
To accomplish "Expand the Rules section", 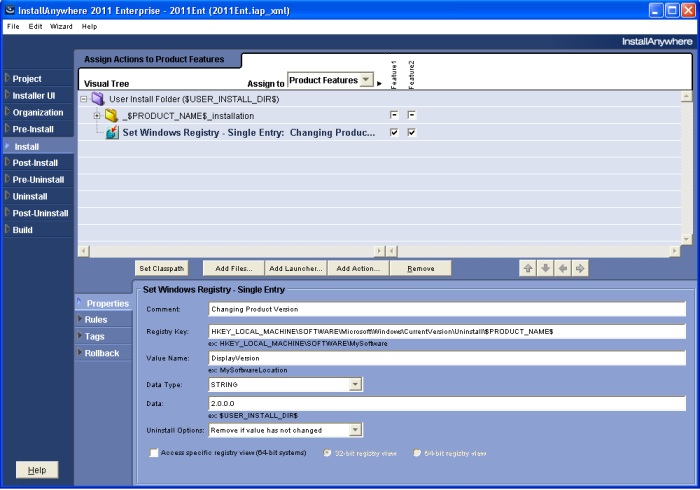I will (x=96, y=320).
